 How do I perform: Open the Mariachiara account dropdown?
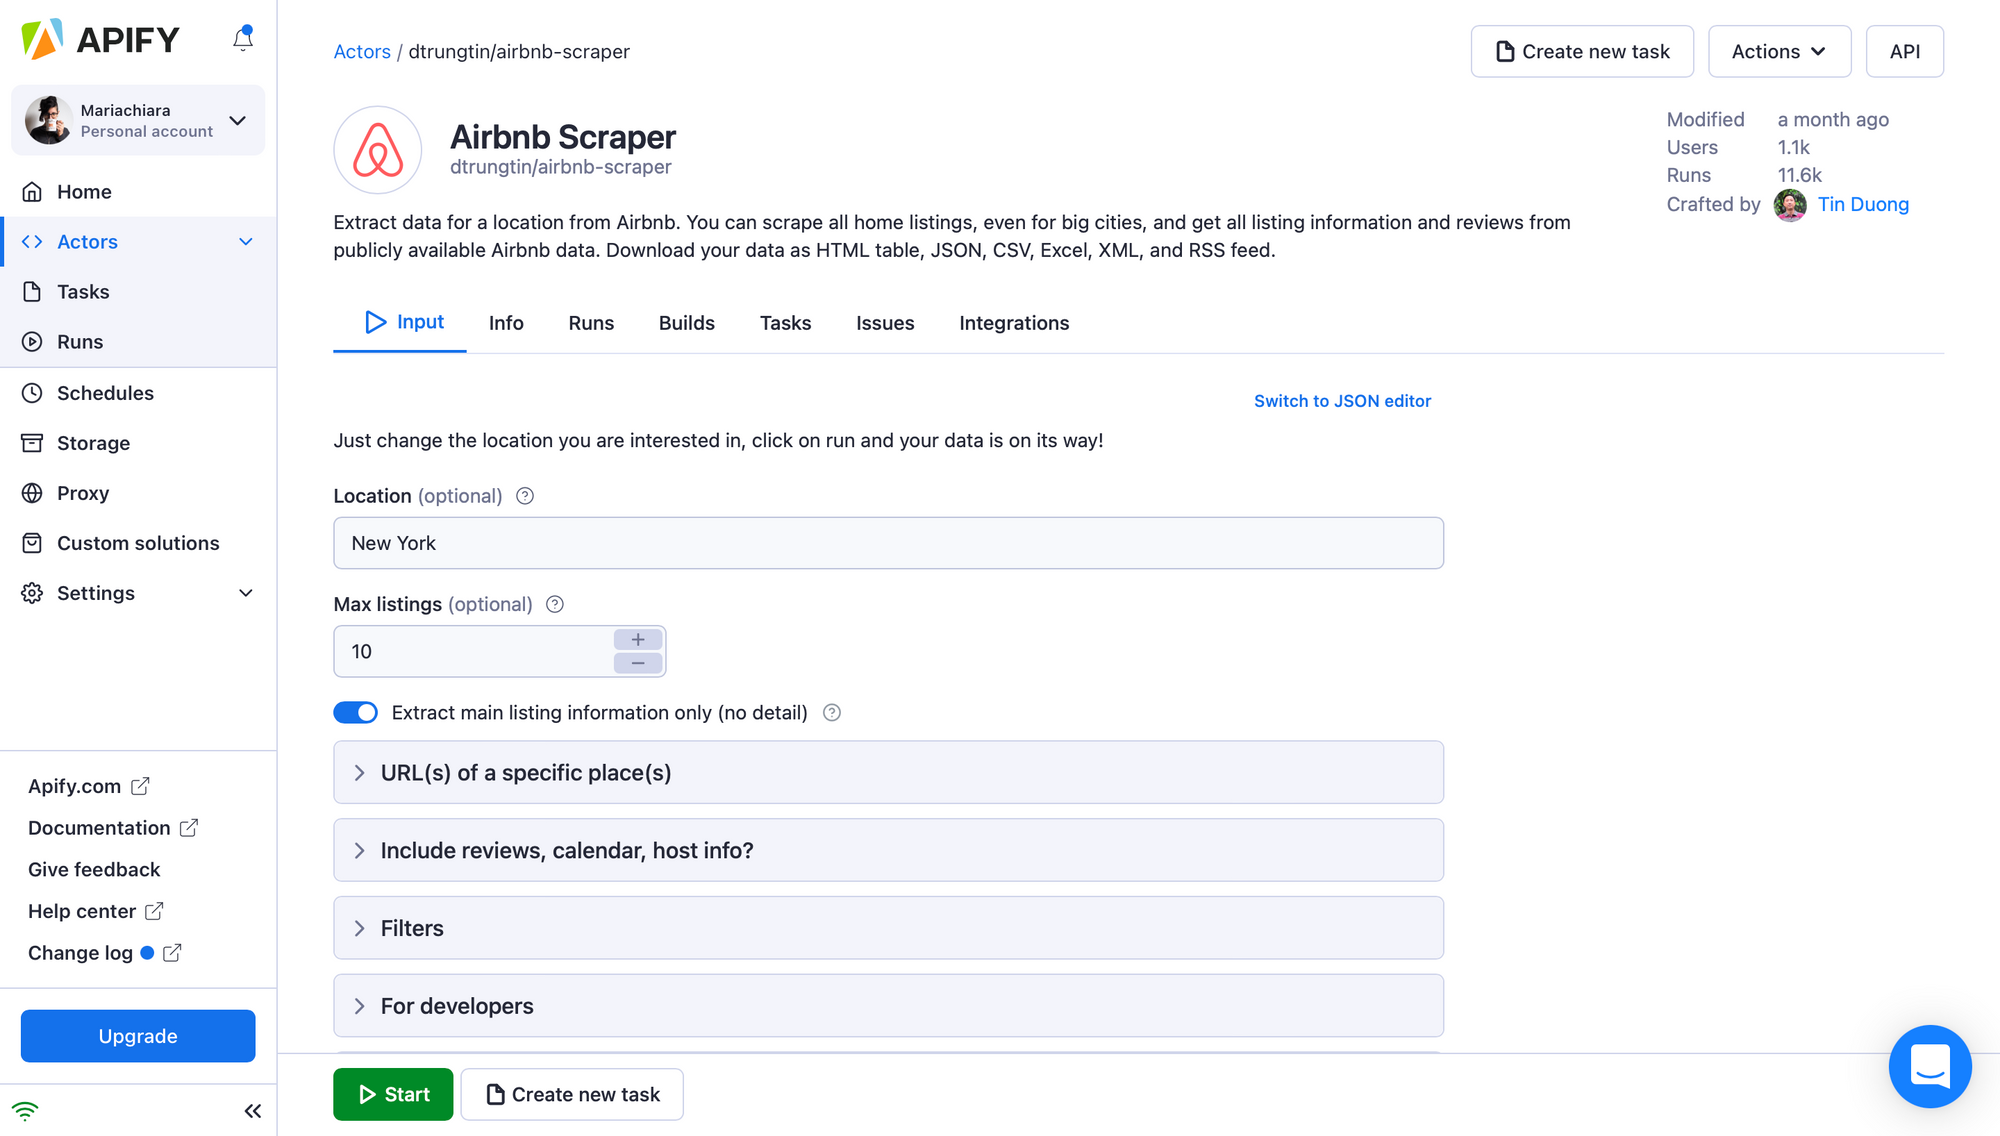[x=238, y=120]
